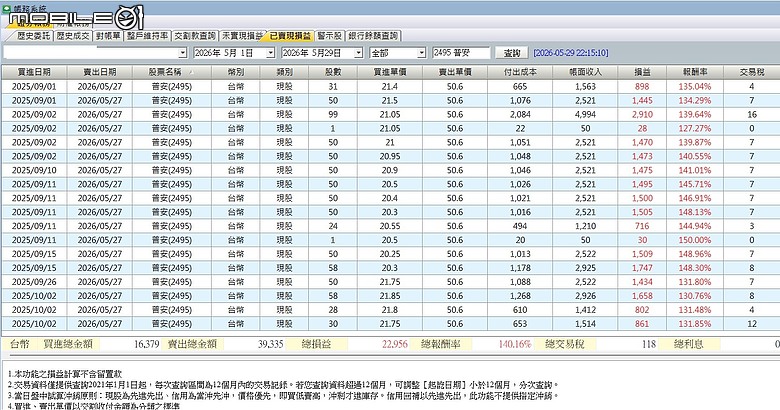Select the return rate cell 135.04%
The image size is (780, 410).
(x=695, y=87)
